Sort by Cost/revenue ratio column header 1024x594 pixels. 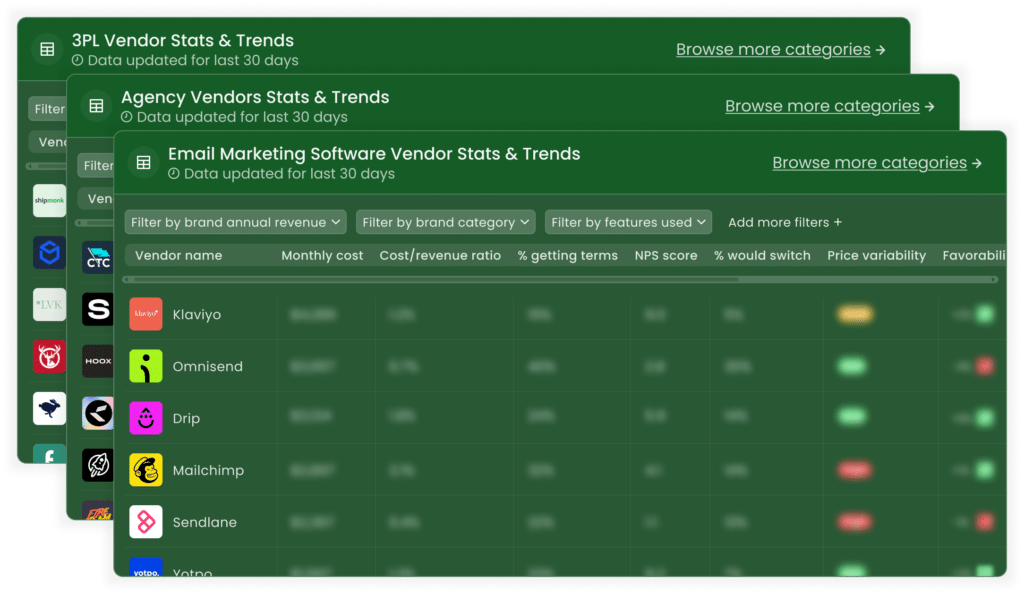point(440,255)
